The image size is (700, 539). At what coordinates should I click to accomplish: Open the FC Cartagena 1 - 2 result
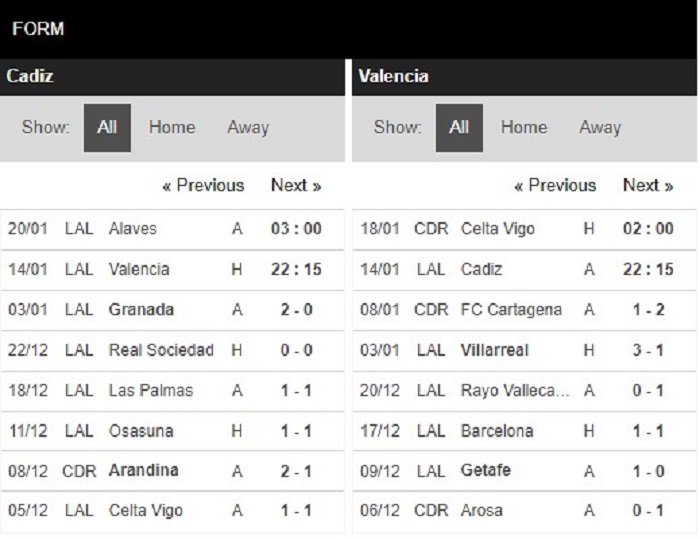tap(524, 310)
